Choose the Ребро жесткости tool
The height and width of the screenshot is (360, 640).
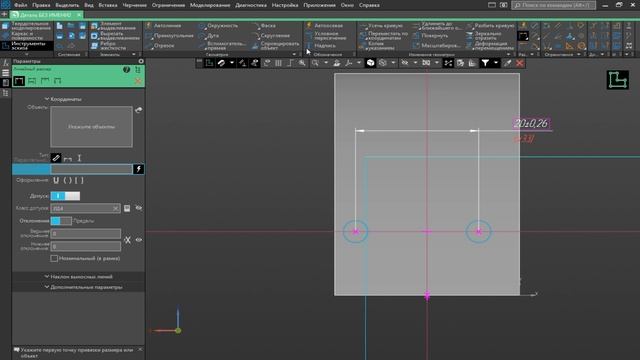pos(109,45)
